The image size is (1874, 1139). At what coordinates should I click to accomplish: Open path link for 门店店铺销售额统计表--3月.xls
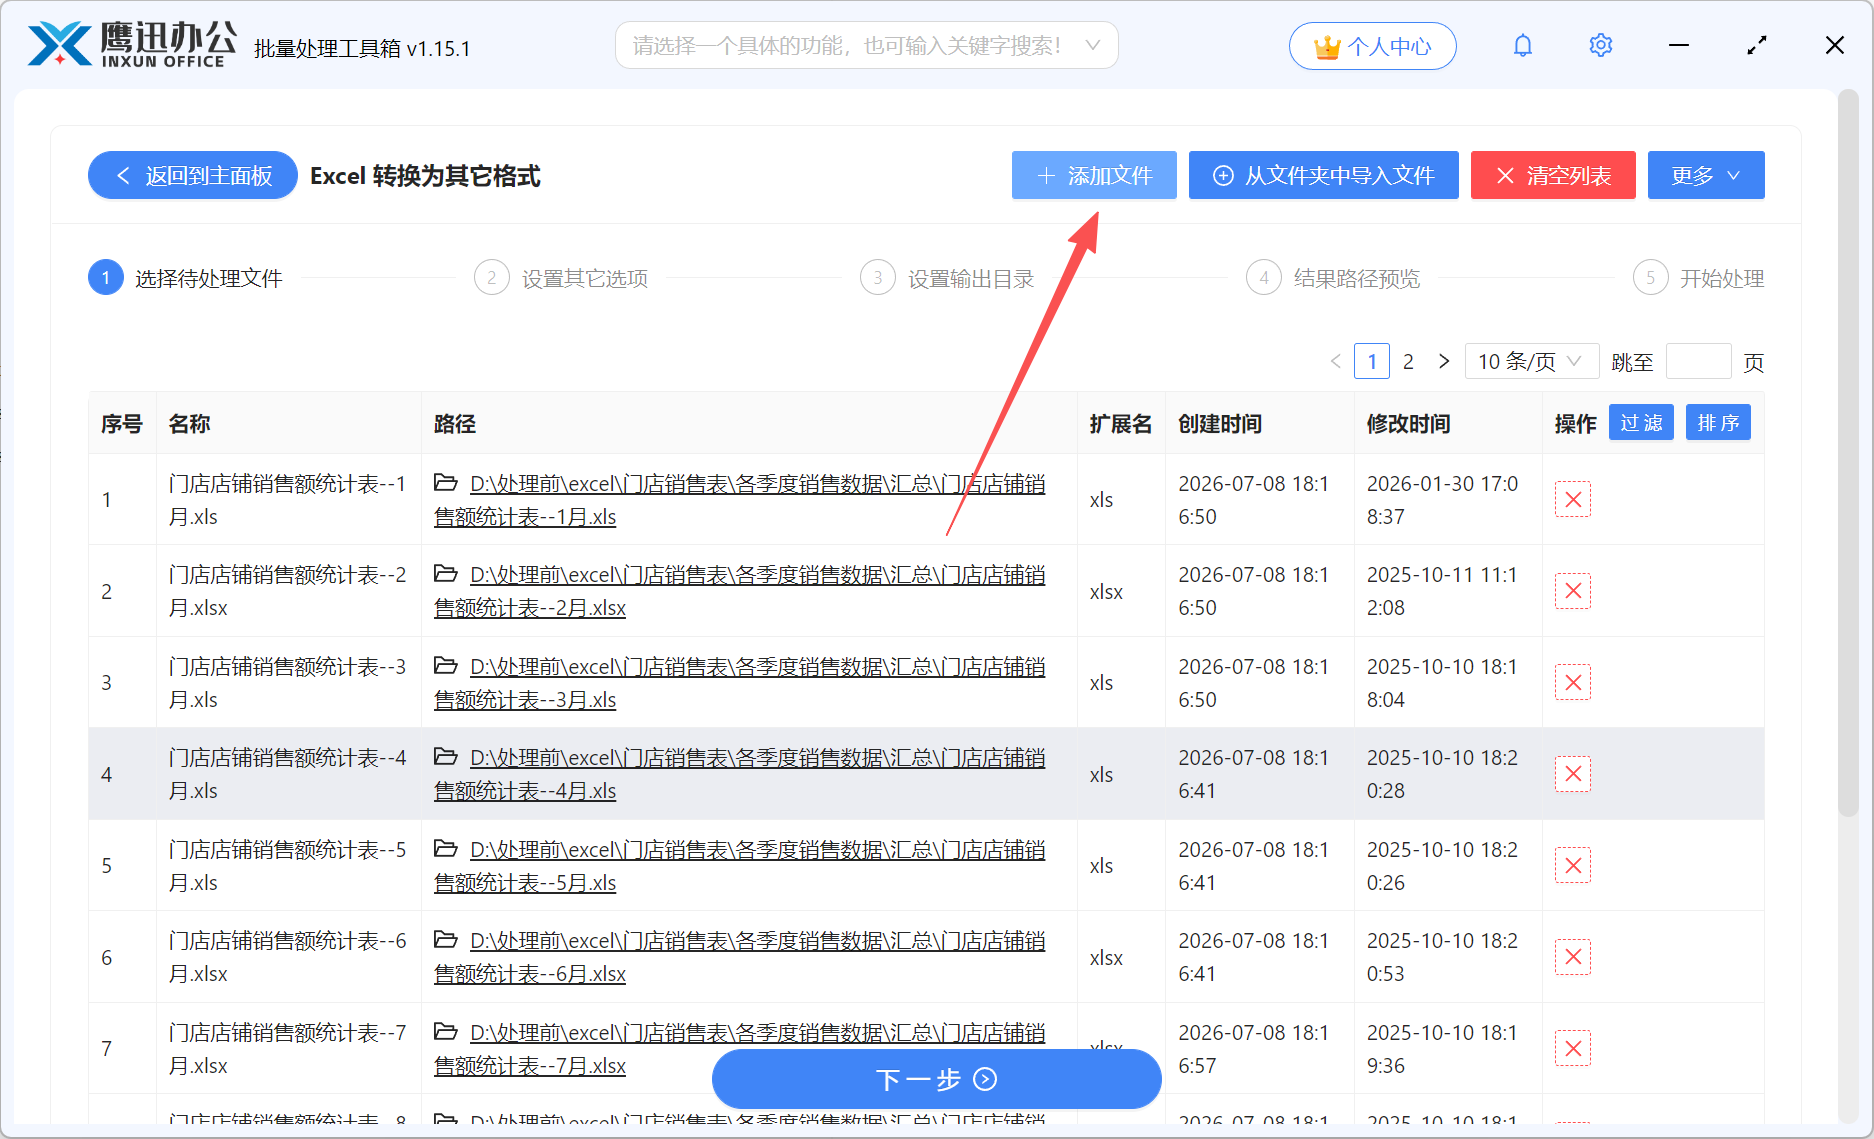740,683
